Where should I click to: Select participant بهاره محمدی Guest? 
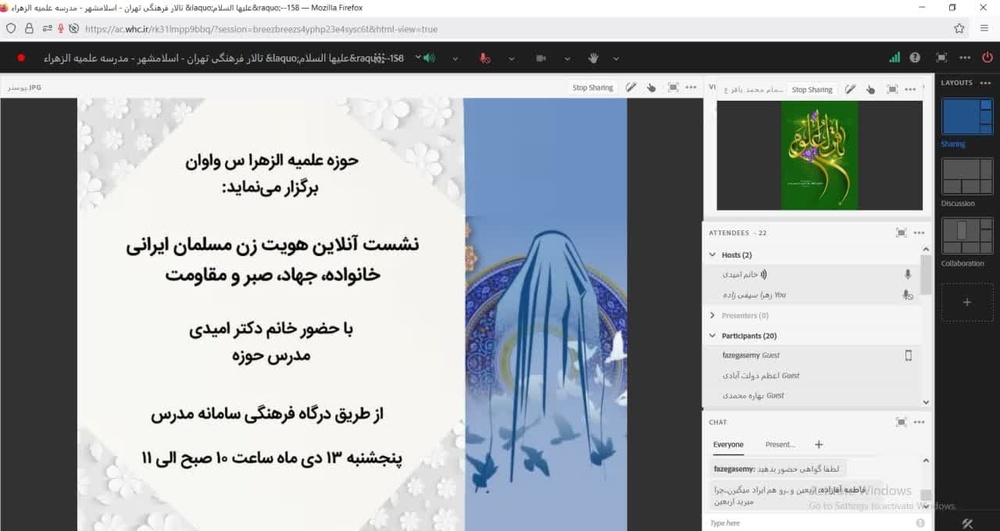click(x=812, y=395)
